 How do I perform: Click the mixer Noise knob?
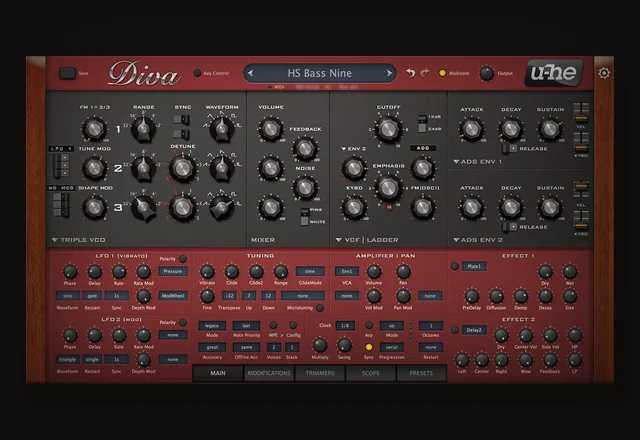[305, 188]
